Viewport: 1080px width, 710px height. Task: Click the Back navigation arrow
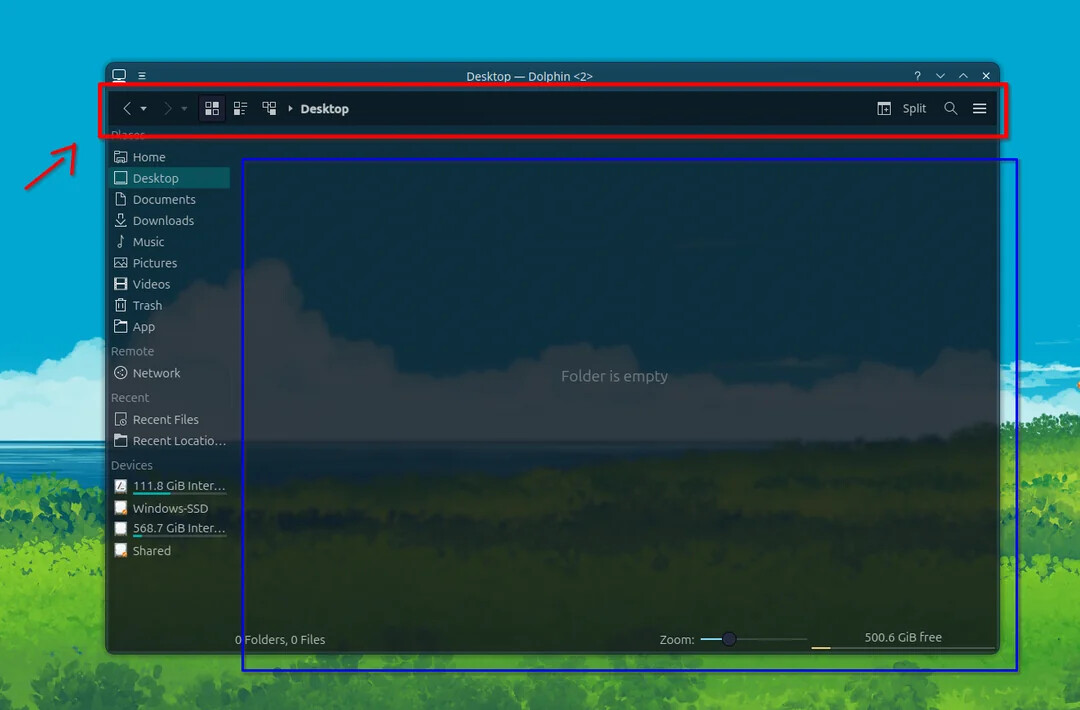(127, 109)
